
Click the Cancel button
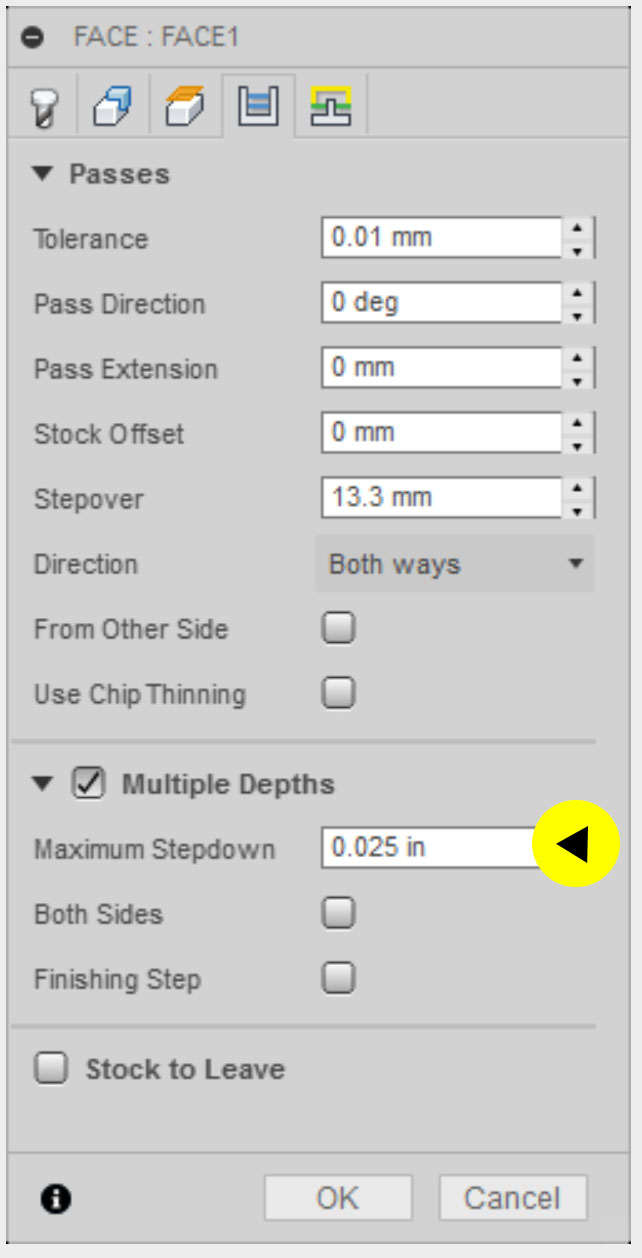[x=512, y=1198]
